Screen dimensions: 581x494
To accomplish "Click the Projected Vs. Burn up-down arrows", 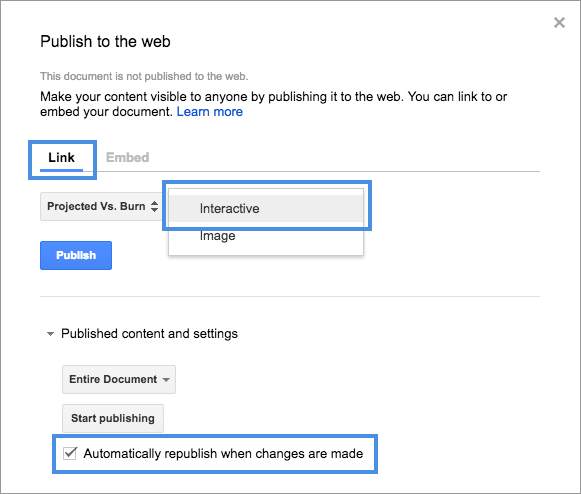I will [155, 206].
